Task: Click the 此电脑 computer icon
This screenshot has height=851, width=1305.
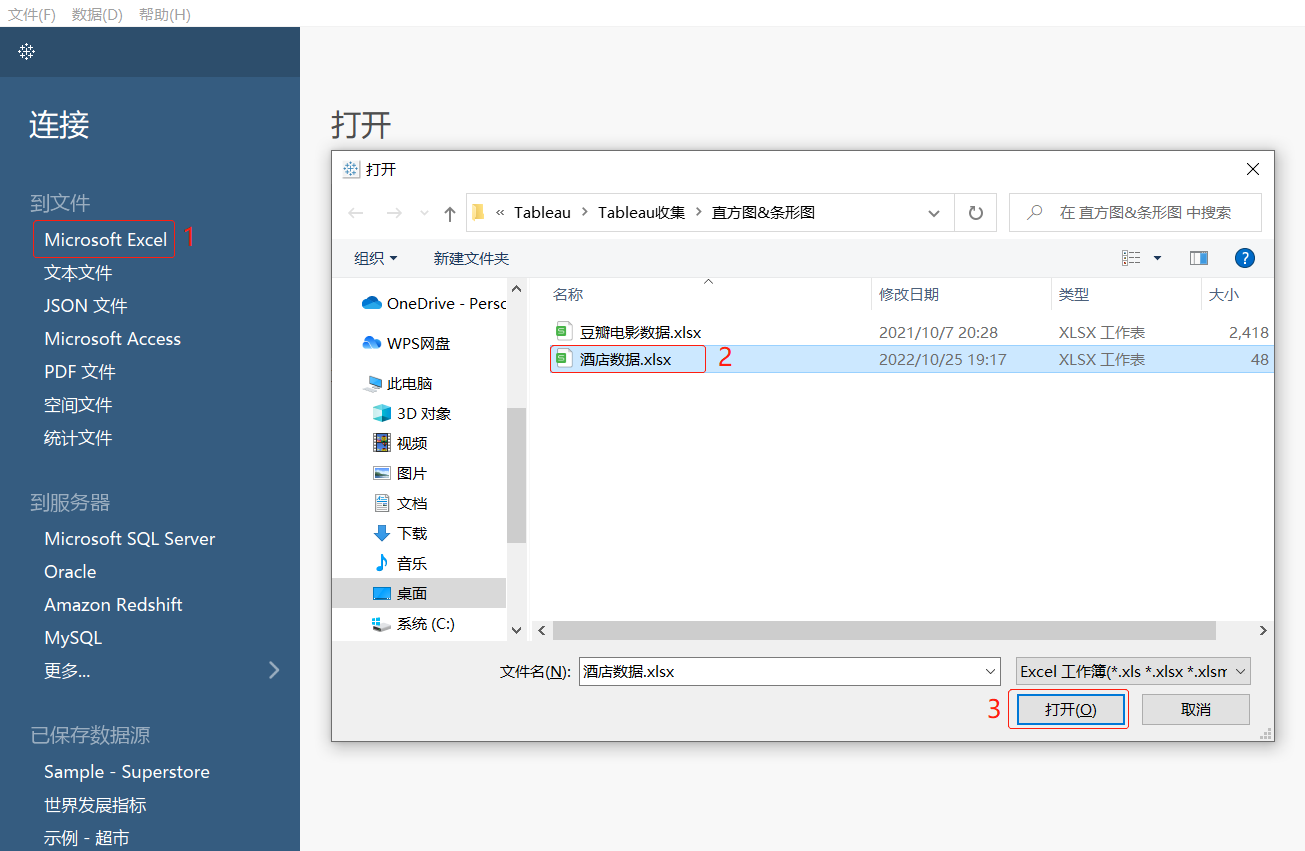Action: pos(373,383)
